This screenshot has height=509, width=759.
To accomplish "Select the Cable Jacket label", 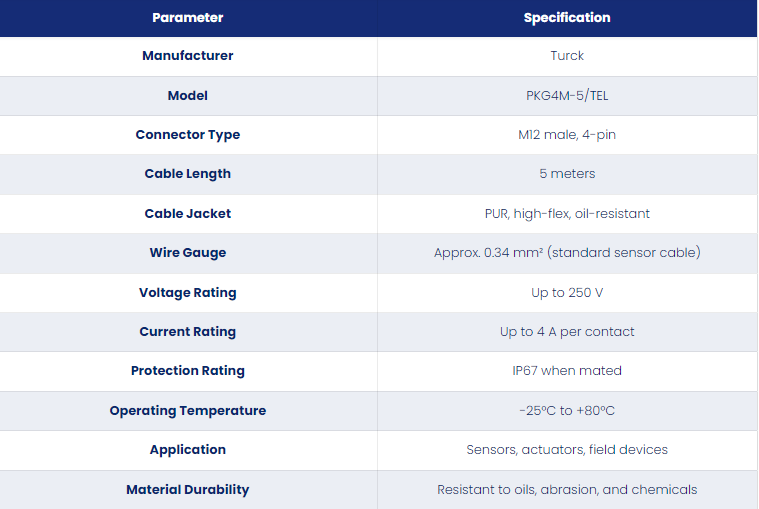I will pos(188,213).
